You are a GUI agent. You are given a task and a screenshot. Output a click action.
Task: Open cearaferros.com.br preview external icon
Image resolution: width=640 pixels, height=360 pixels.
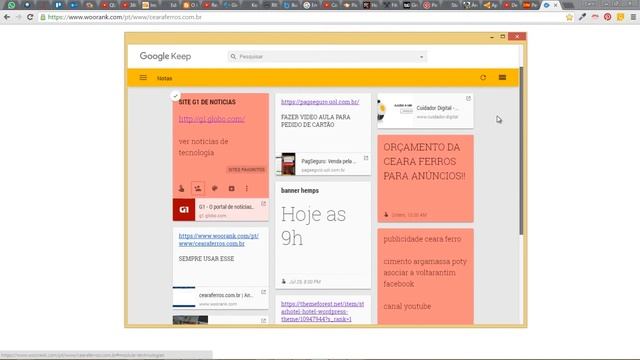click(x=264, y=292)
